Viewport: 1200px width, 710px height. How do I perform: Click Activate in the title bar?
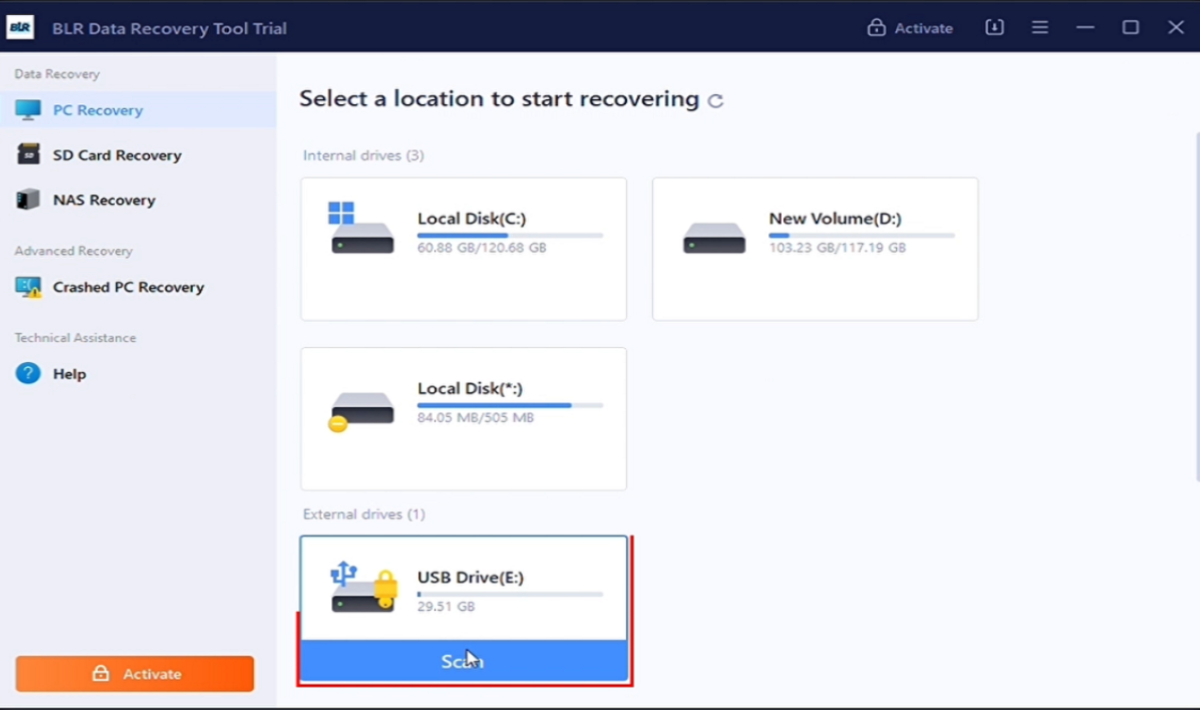tap(910, 28)
